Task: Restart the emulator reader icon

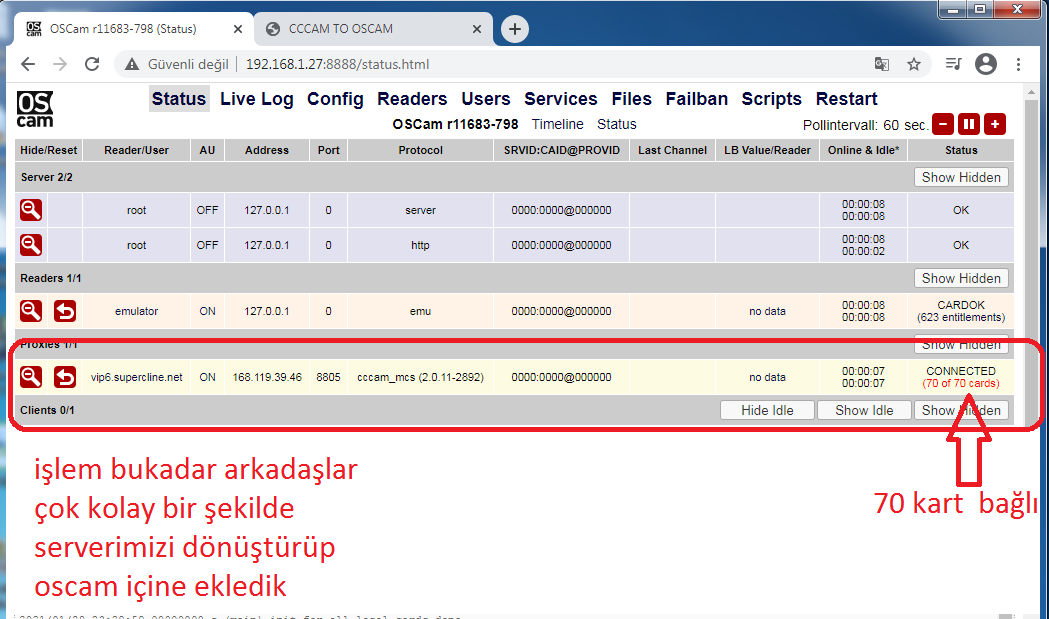Action: tap(65, 311)
